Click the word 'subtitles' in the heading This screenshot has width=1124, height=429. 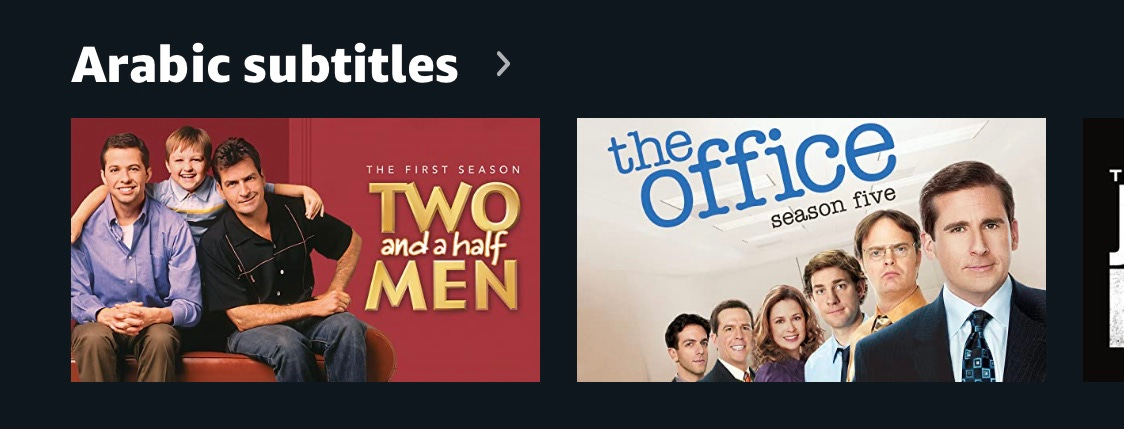pos(351,64)
